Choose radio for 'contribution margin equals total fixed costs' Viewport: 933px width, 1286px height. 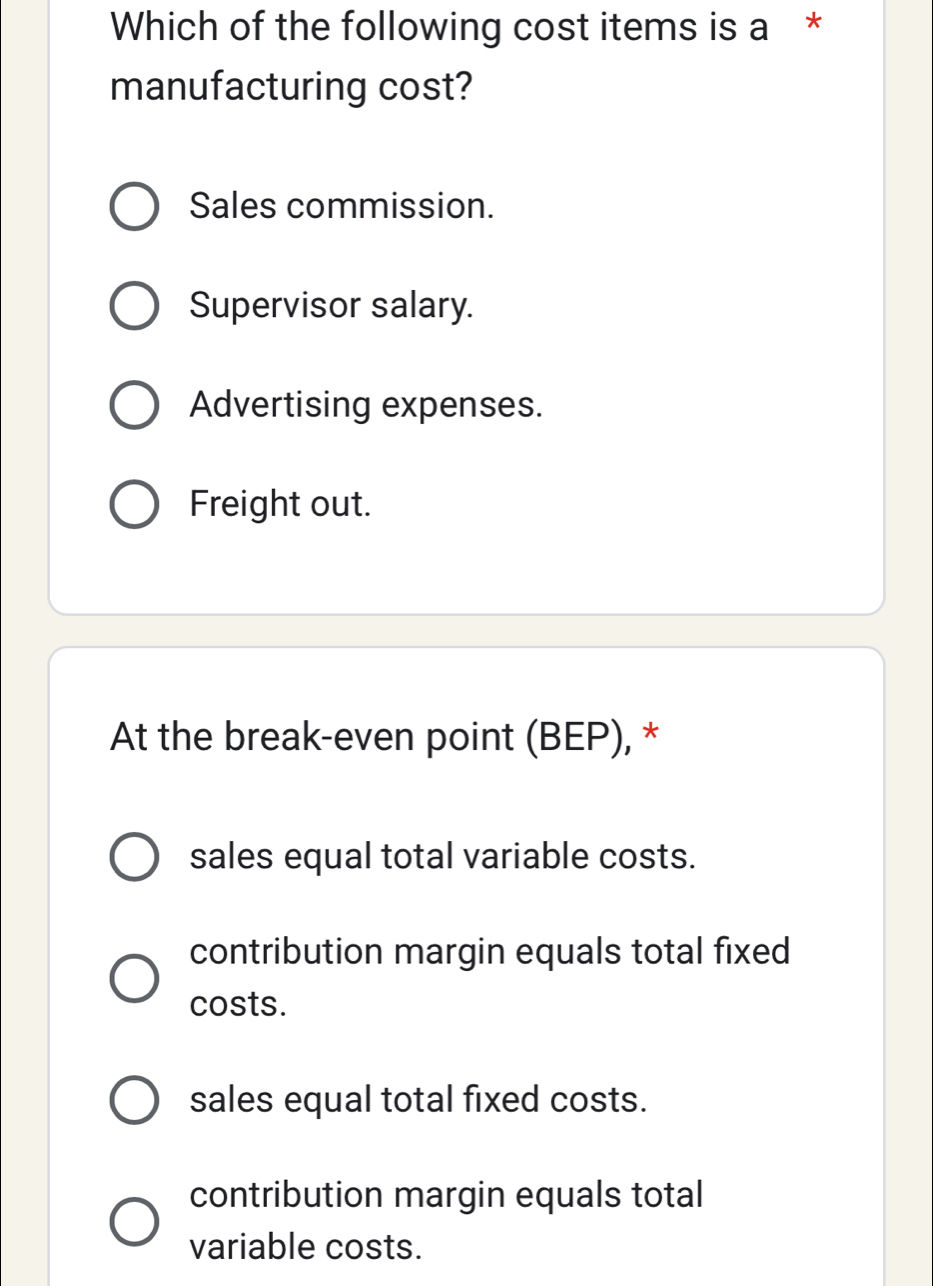(x=133, y=976)
